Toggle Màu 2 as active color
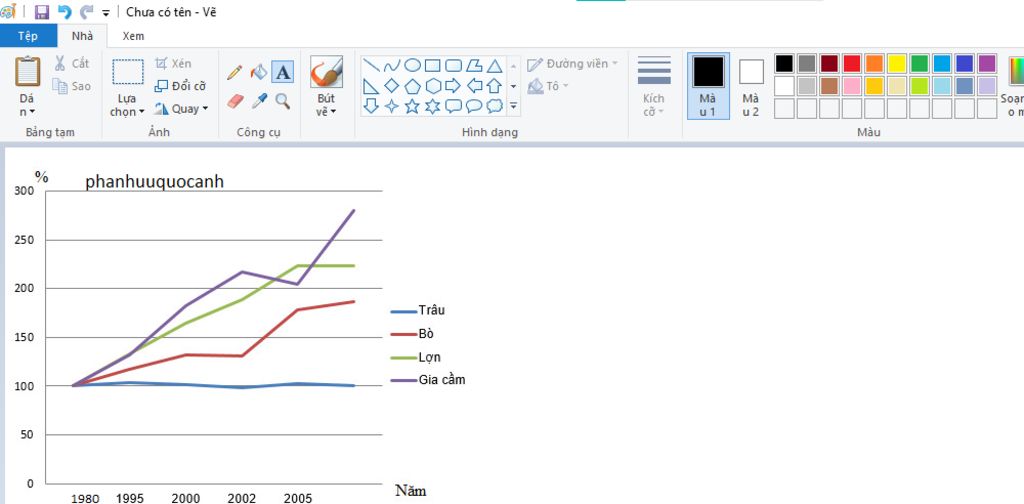The height and width of the screenshot is (504, 1024). pyautogui.click(x=751, y=85)
